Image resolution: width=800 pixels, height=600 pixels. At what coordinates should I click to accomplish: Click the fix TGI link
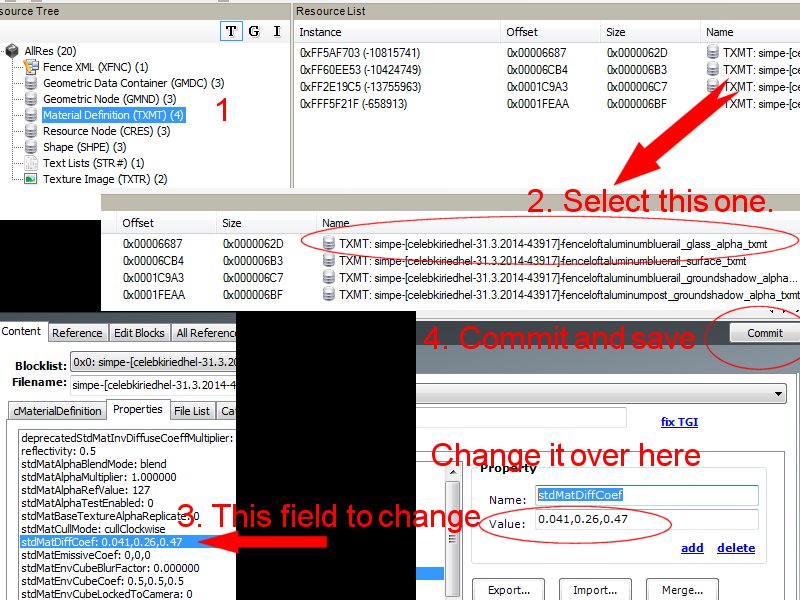[x=680, y=422]
